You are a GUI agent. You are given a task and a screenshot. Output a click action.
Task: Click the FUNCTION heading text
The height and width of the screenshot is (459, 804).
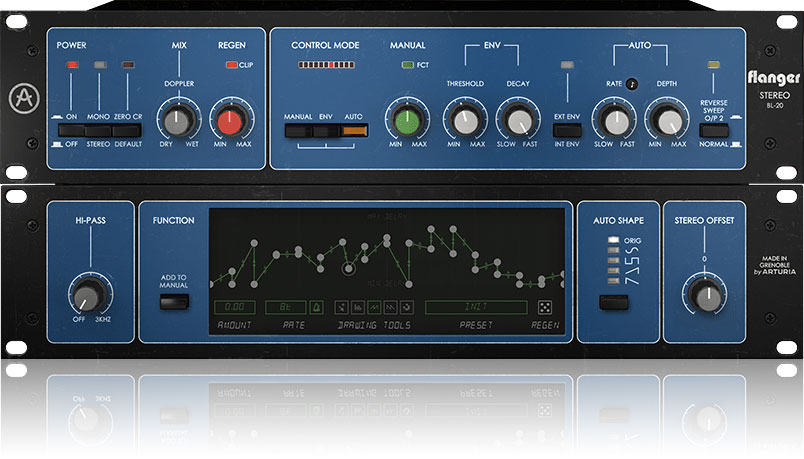click(x=173, y=221)
